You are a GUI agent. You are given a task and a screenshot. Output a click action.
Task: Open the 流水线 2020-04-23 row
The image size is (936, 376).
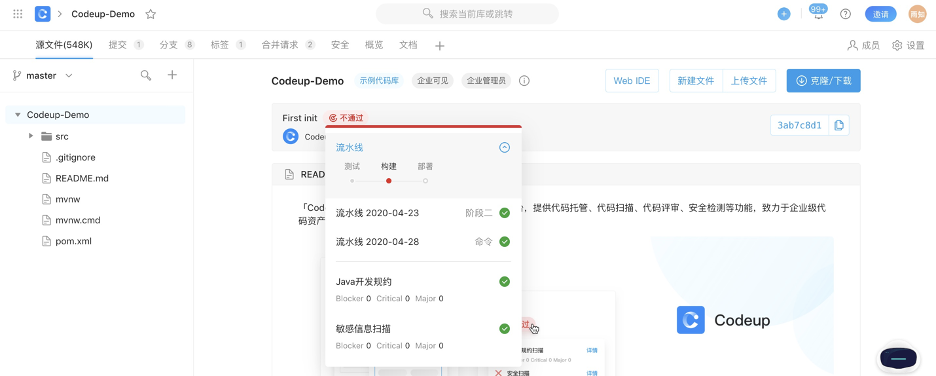pyautogui.click(x=423, y=212)
